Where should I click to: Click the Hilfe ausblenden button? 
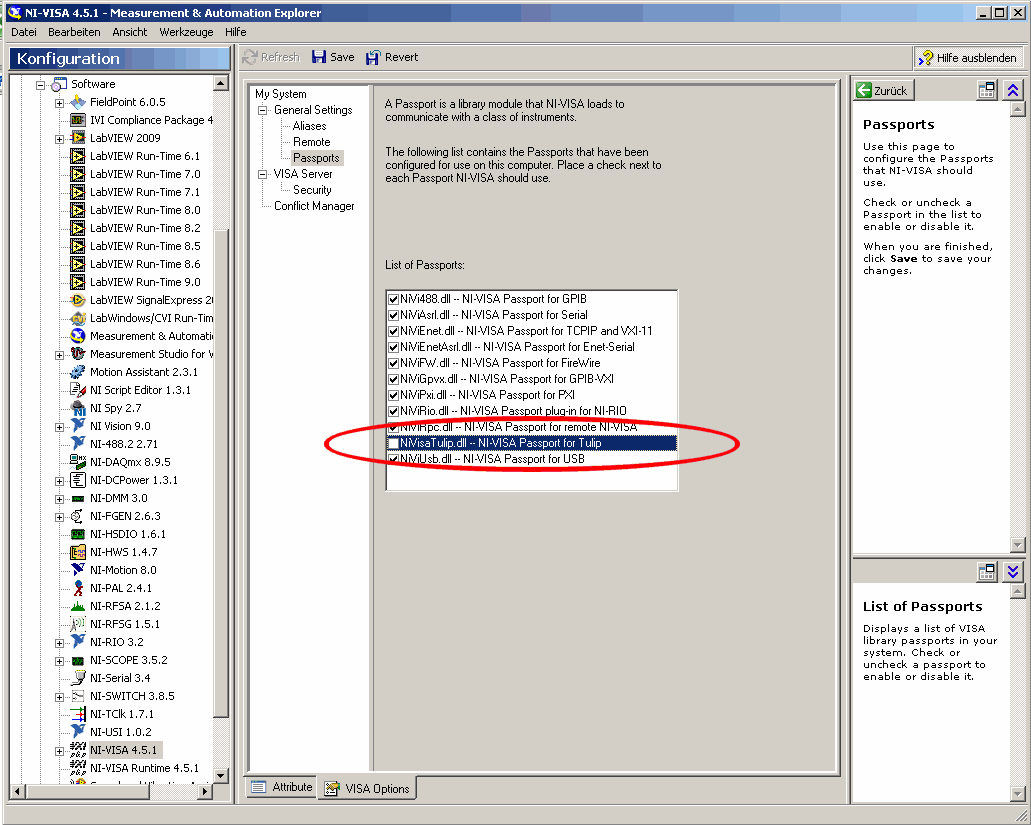click(968, 58)
